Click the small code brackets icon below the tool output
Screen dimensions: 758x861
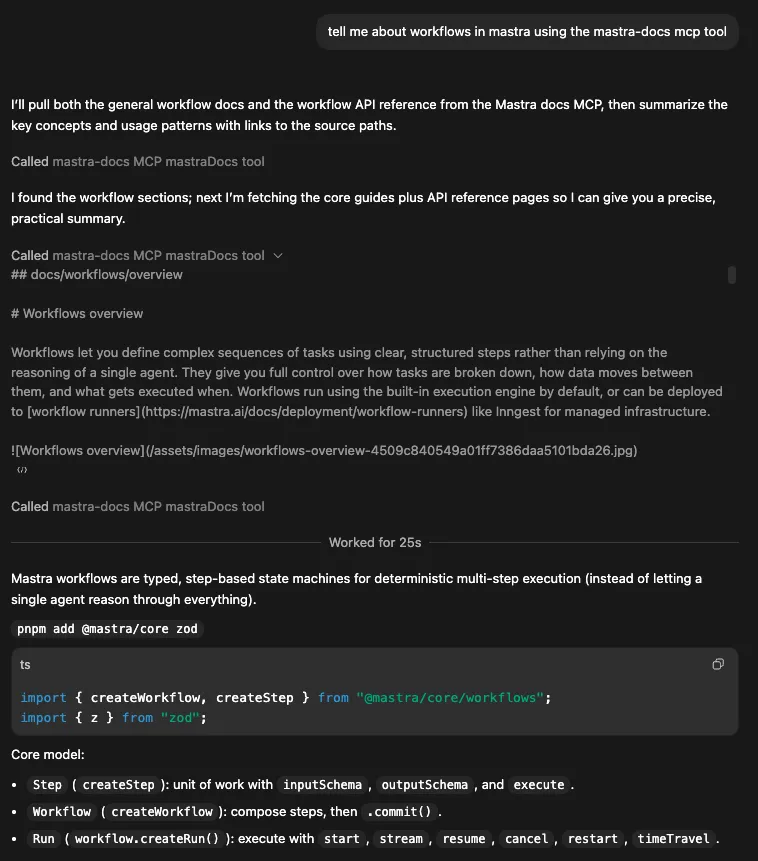pyautogui.click(x=22, y=470)
